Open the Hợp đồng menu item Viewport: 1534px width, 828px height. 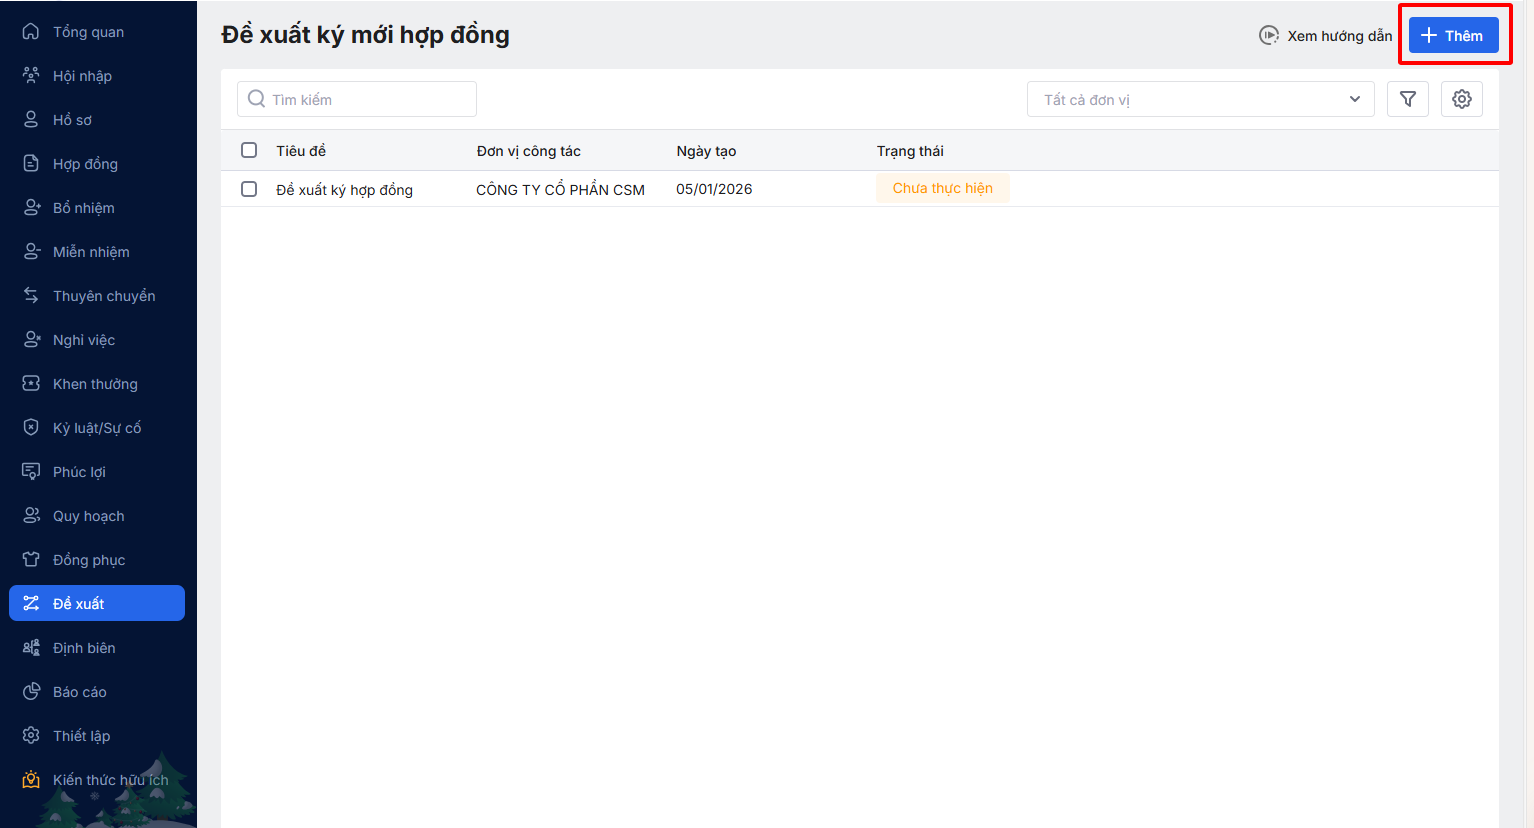[85, 164]
